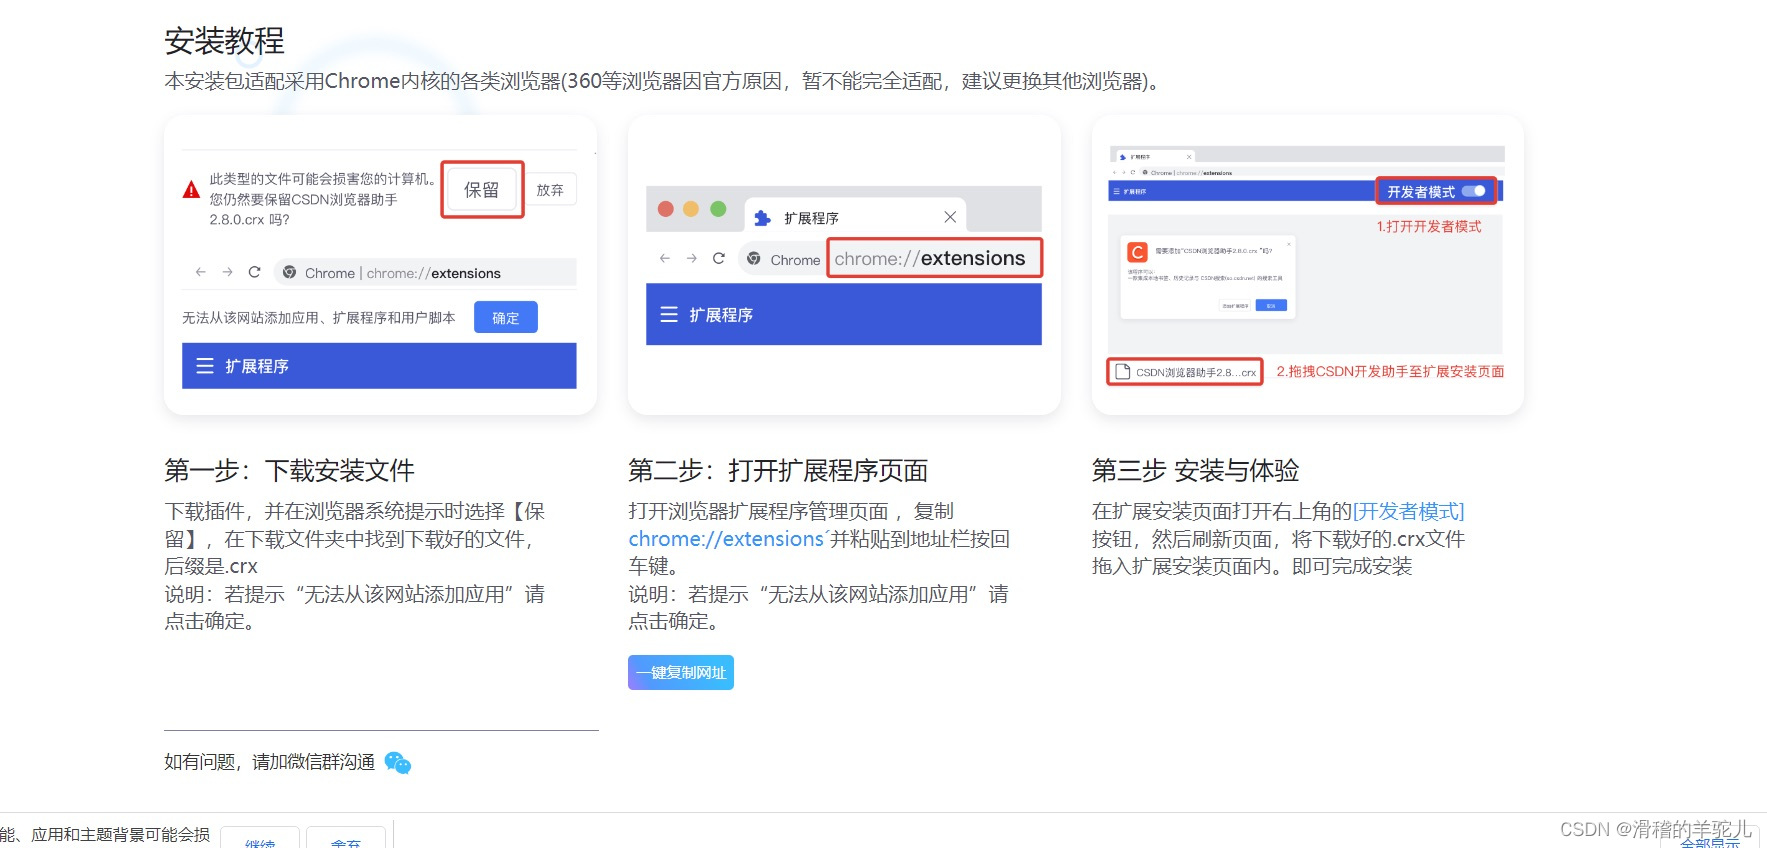Click the blue button in the CSDN install dialog
Screen dimensions: 1767x848
pos(1270,305)
